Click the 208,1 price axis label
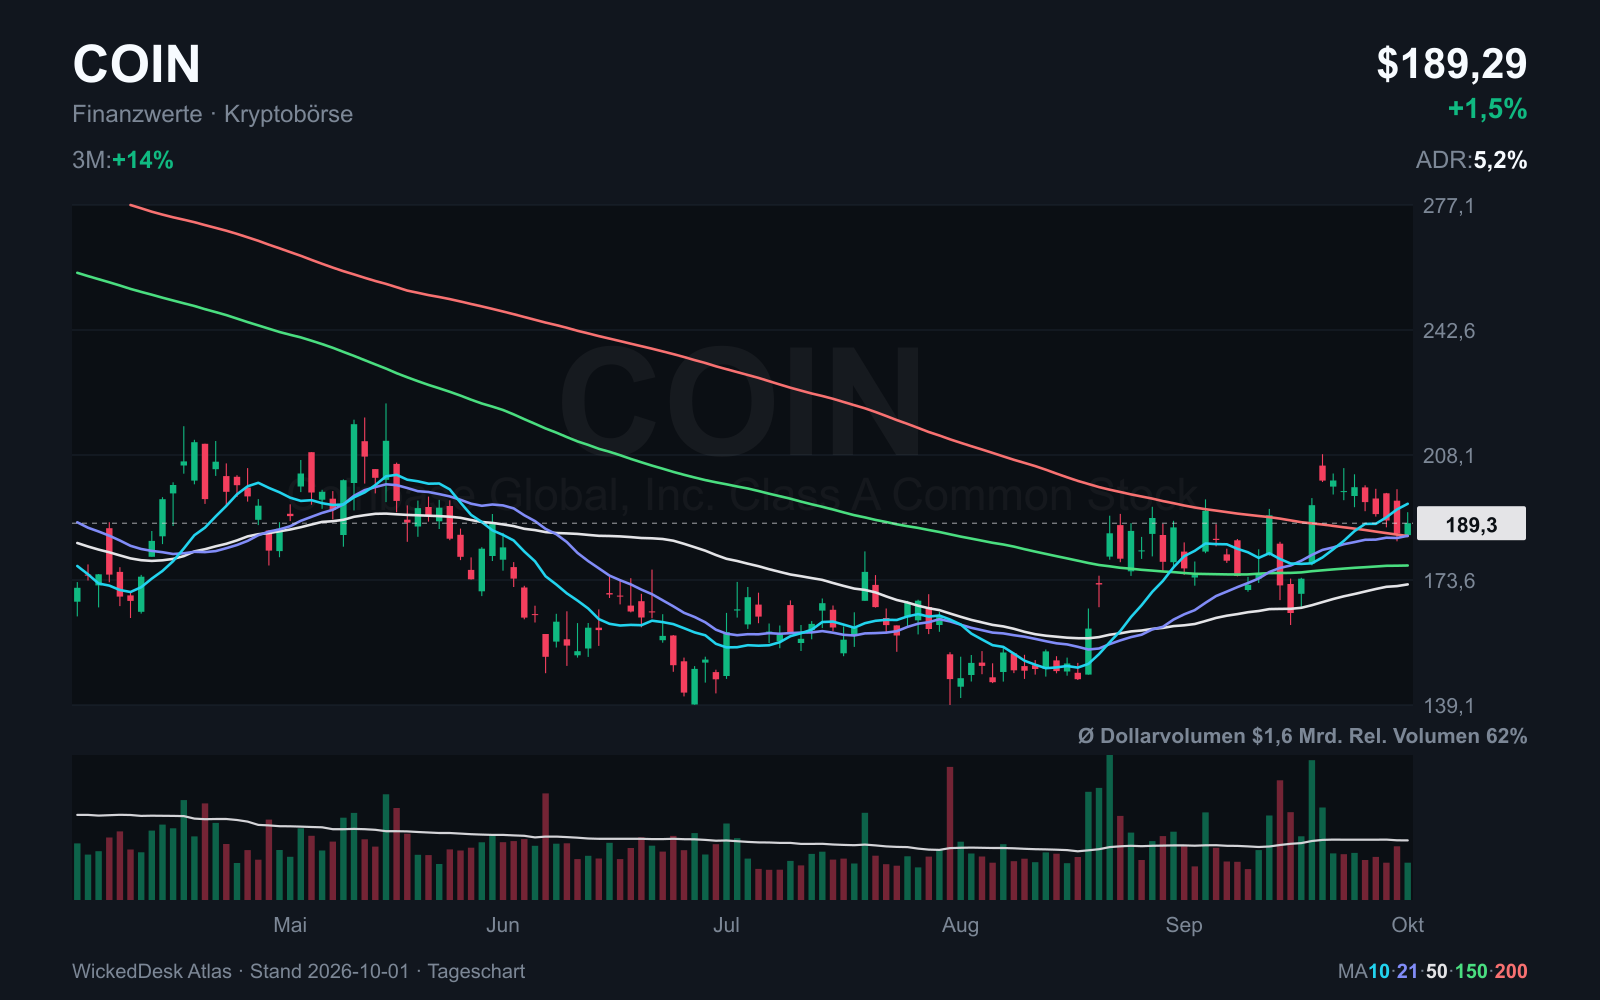Image resolution: width=1600 pixels, height=1000 pixels. coord(1448,456)
